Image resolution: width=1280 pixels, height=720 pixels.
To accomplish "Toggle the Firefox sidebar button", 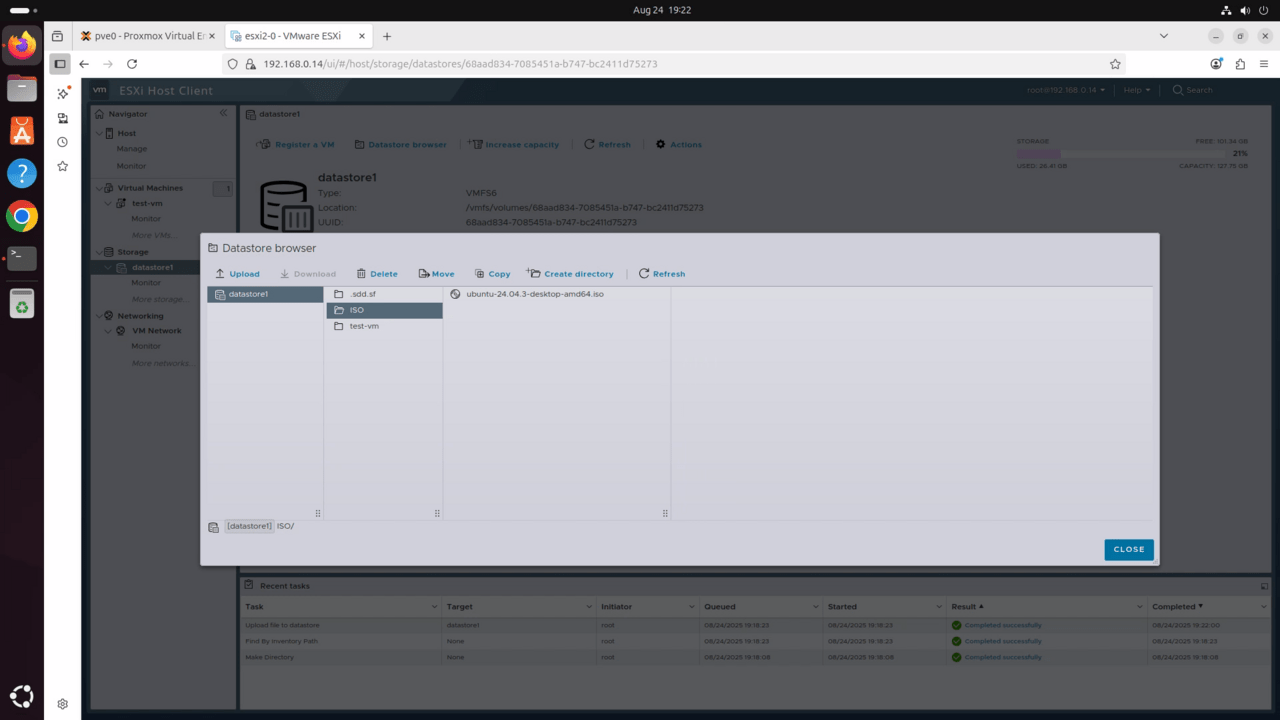I will point(60,64).
